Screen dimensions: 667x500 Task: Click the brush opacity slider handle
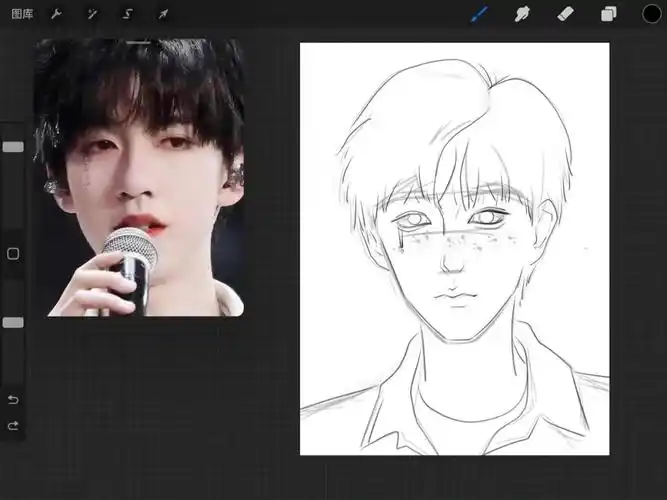pos(13,323)
